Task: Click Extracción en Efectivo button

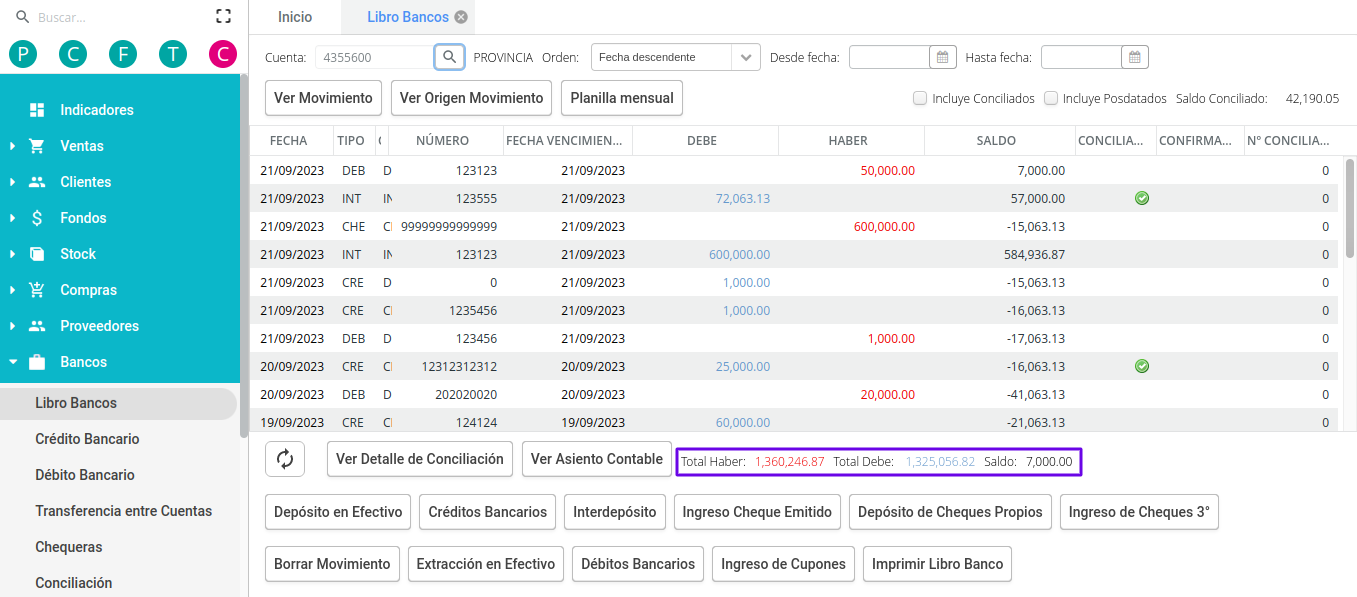Action: 486,564
